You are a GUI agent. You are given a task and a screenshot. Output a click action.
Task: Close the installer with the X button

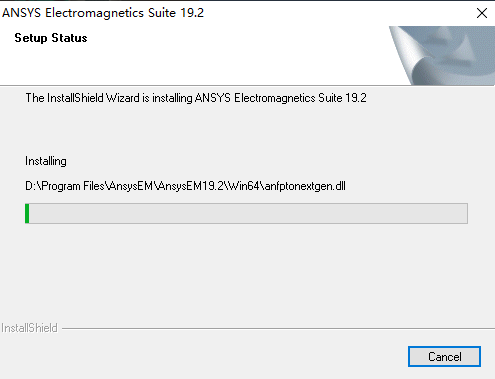pyautogui.click(x=482, y=13)
